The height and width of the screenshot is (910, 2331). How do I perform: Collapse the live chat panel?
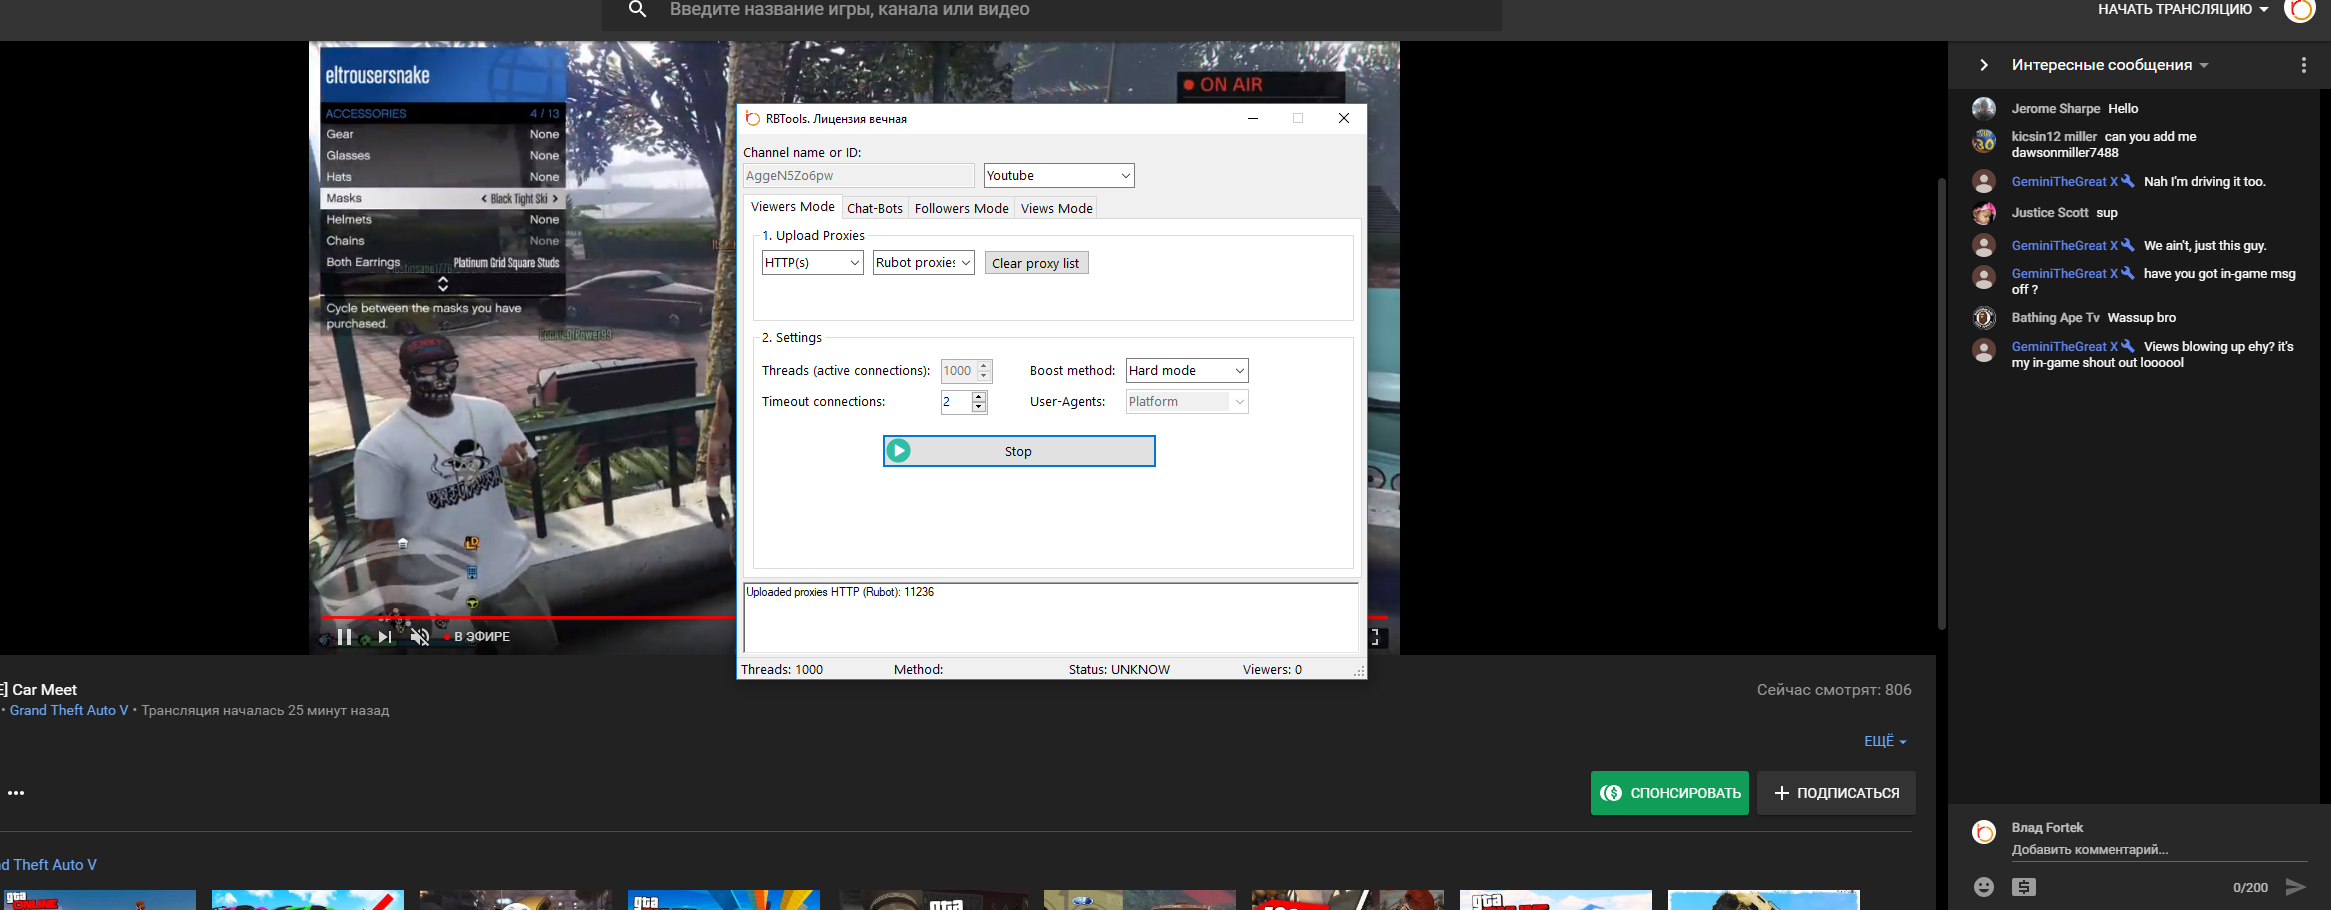click(x=1984, y=65)
